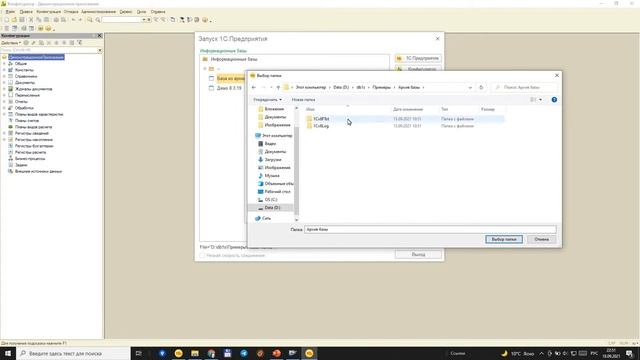Screen dimensions: 640x360
Task: Expand the Общие tree node
Action: click(4, 64)
